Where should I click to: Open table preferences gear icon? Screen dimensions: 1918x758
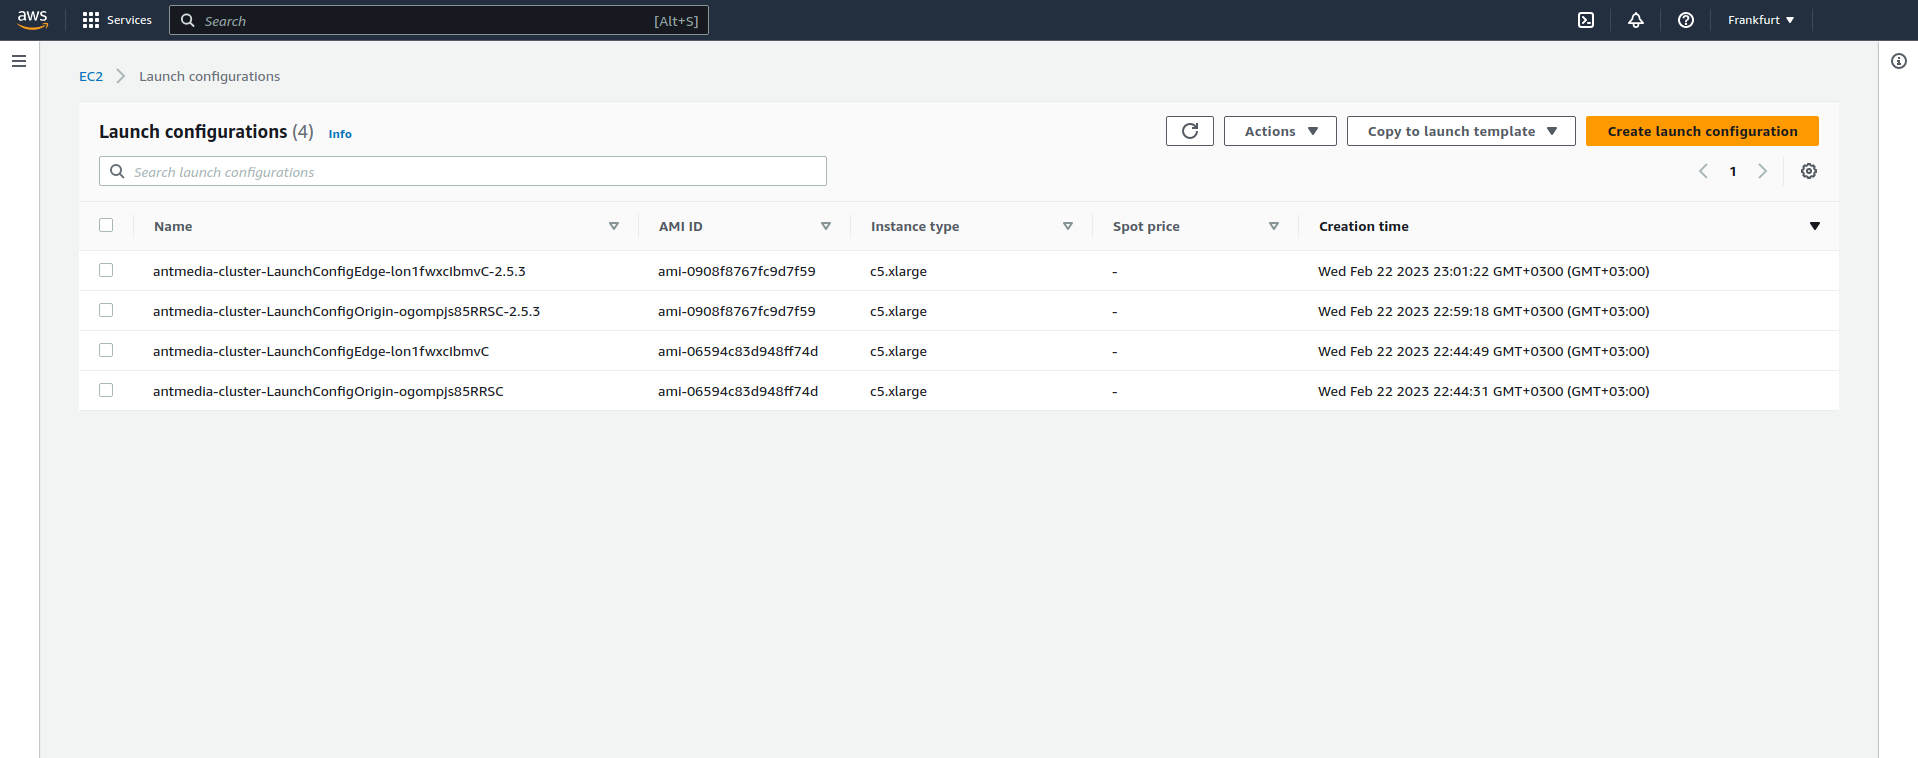coord(1809,171)
